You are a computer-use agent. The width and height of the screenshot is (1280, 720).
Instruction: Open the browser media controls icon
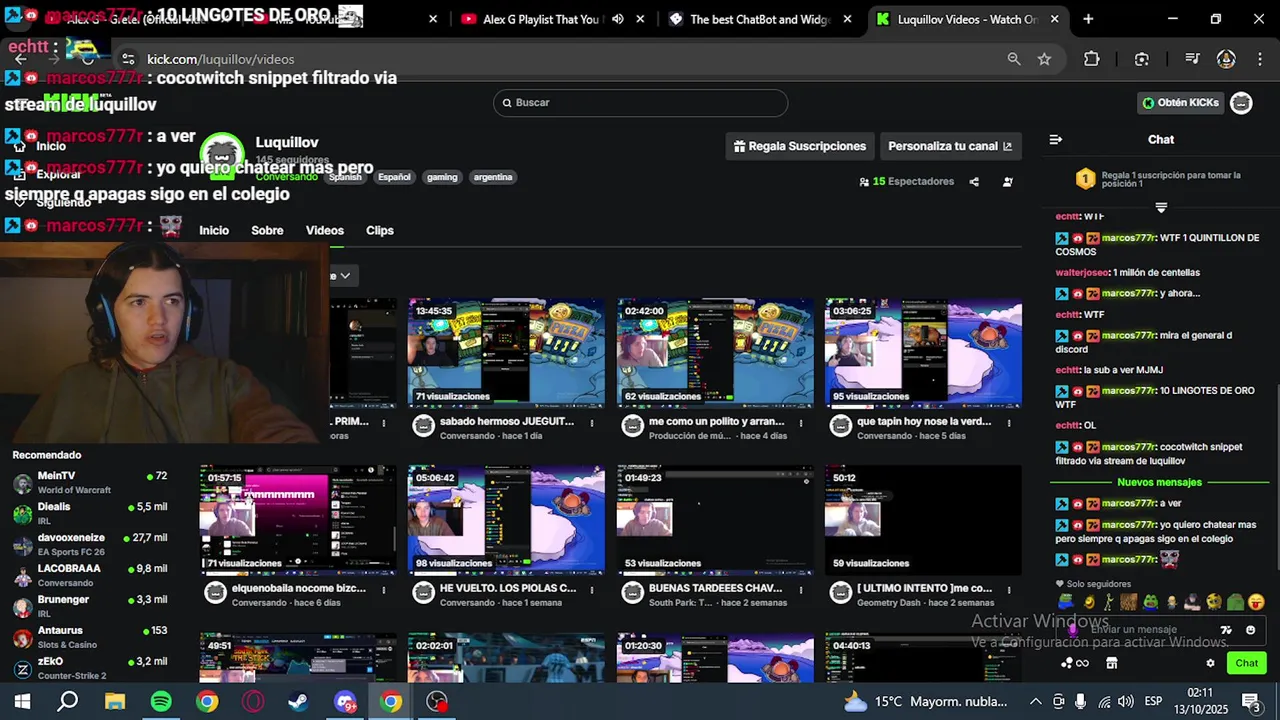coord(1192,59)
